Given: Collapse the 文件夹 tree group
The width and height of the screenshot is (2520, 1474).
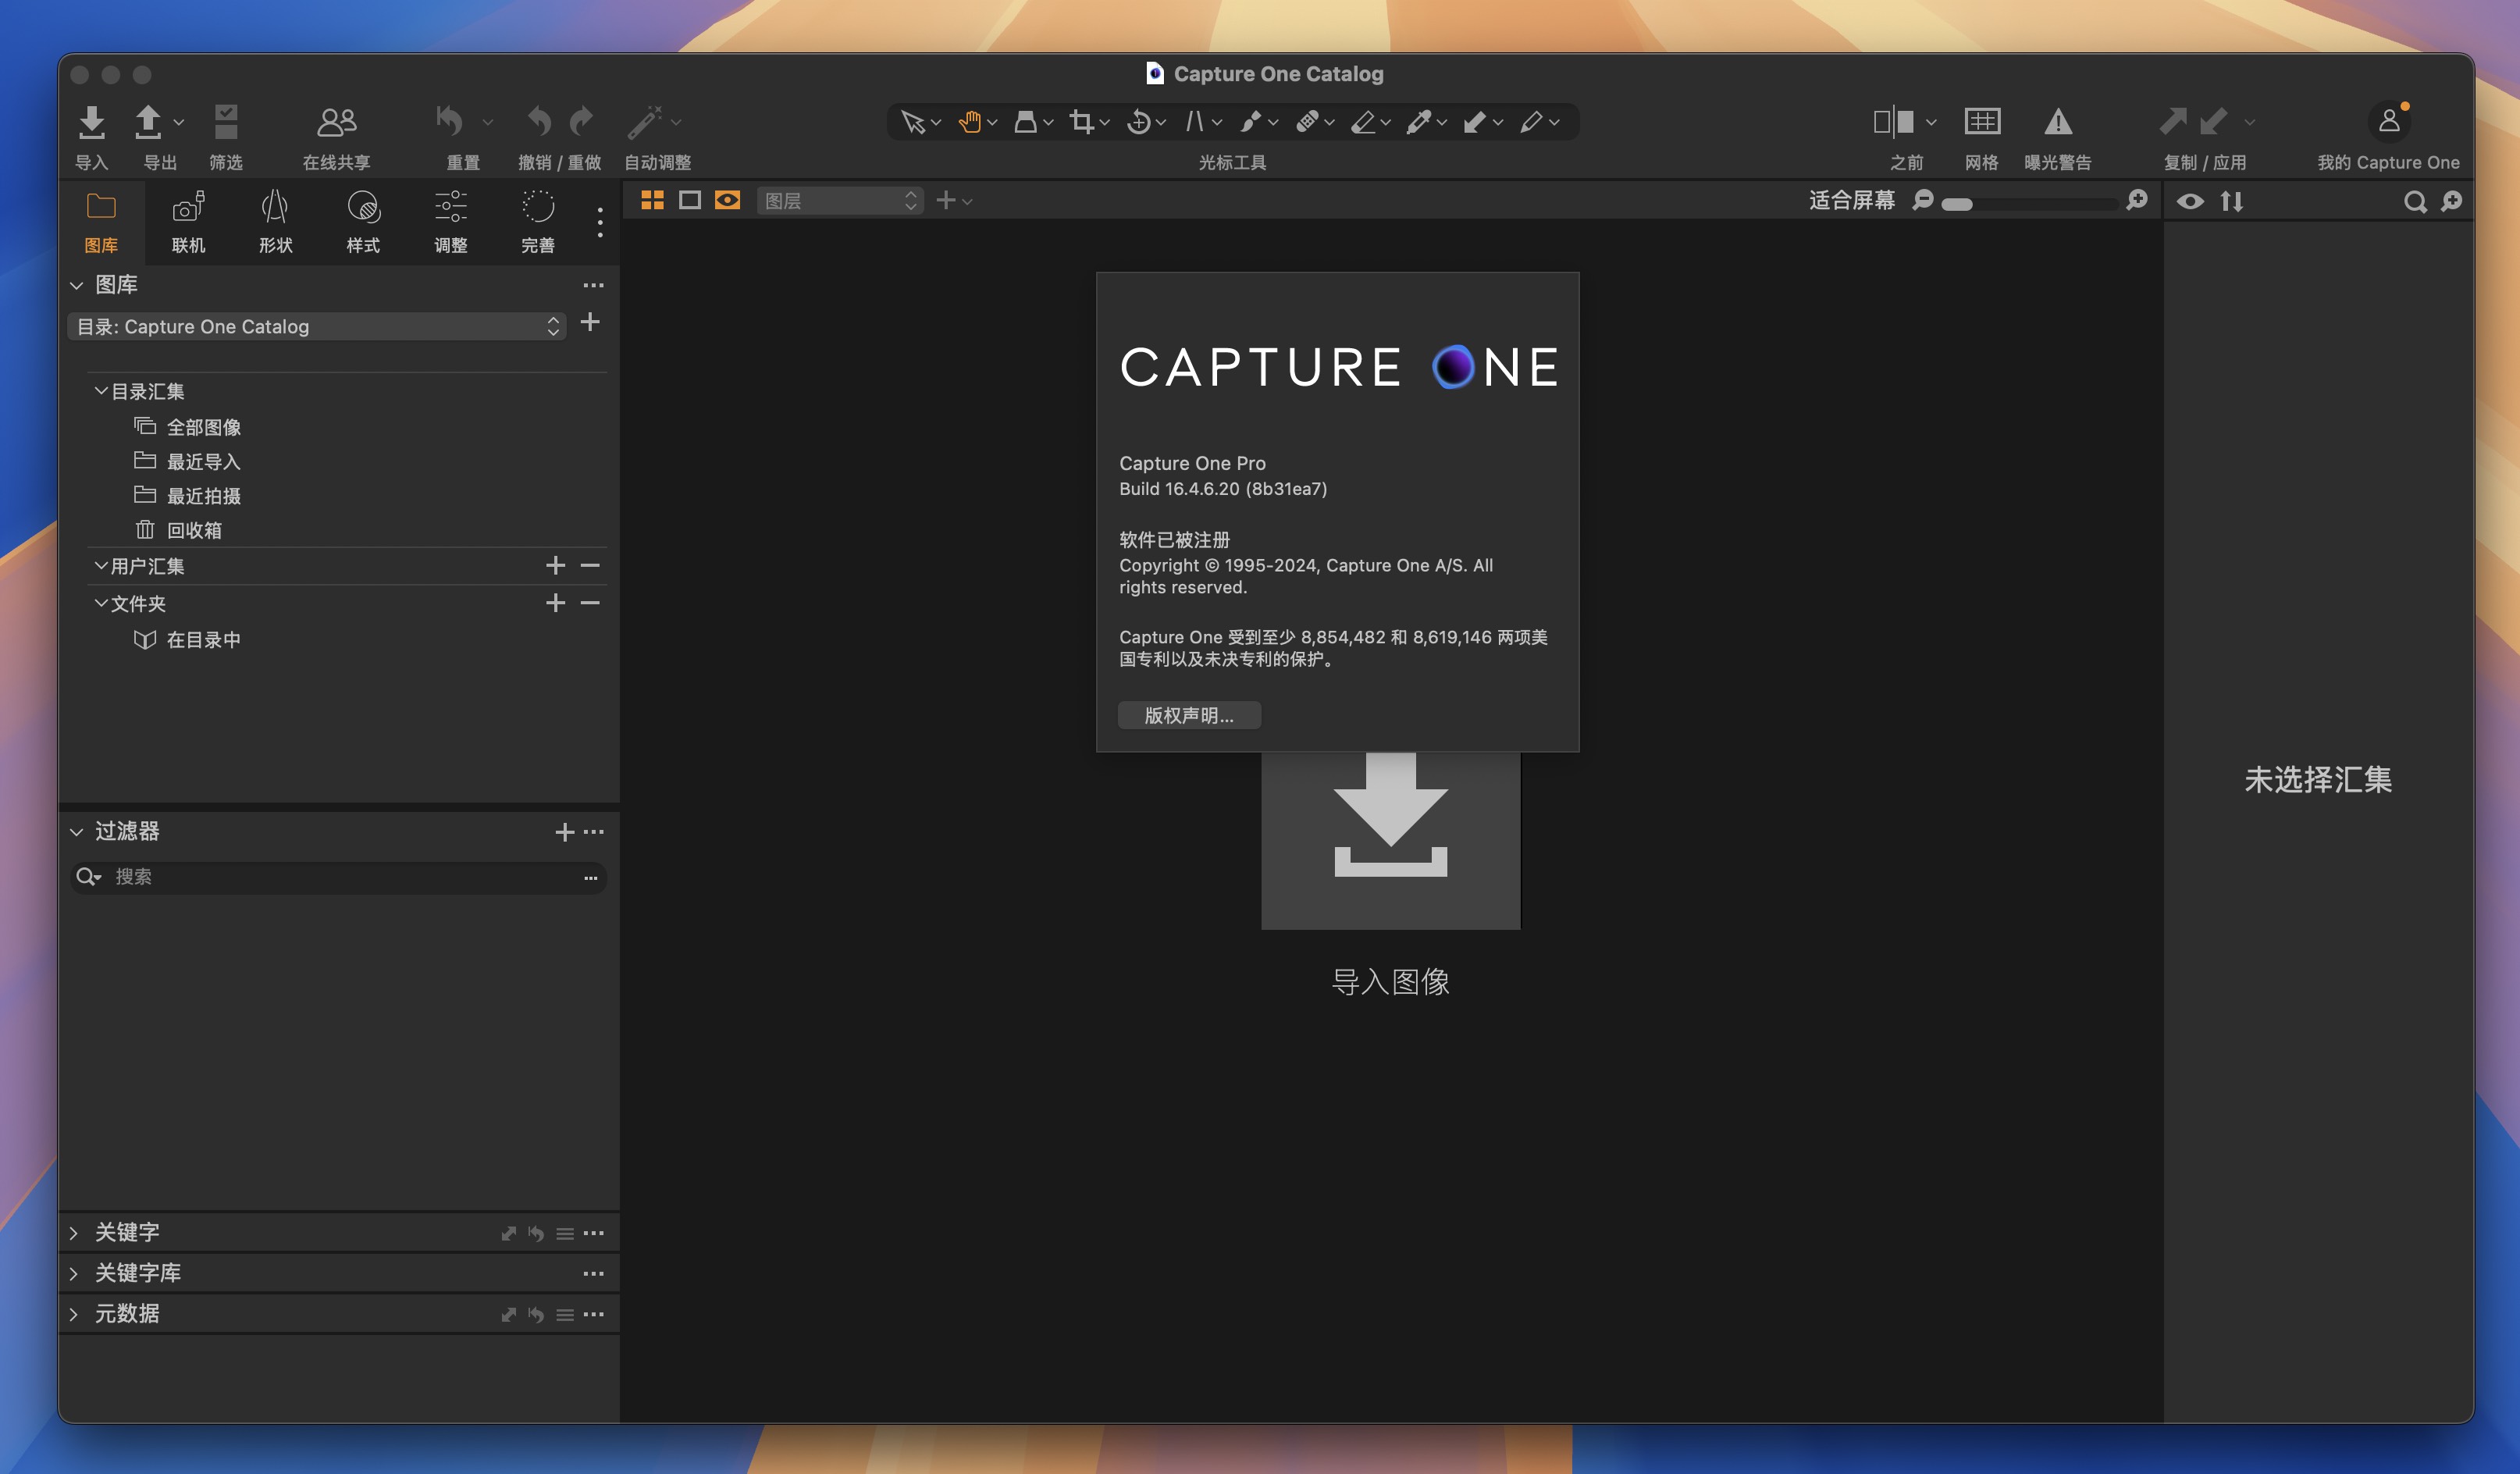Looking at the screenshot, I should pyautogui.click(x=100, y=603).
